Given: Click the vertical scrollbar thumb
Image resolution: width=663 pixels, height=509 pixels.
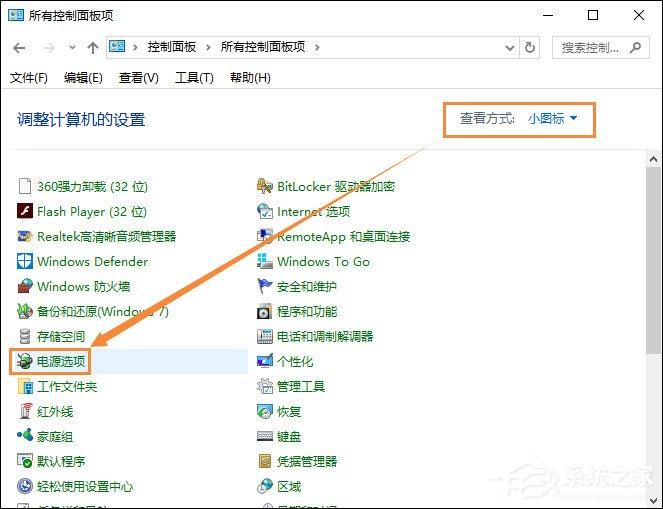Looking at the screenshot, I should (653, 260).
